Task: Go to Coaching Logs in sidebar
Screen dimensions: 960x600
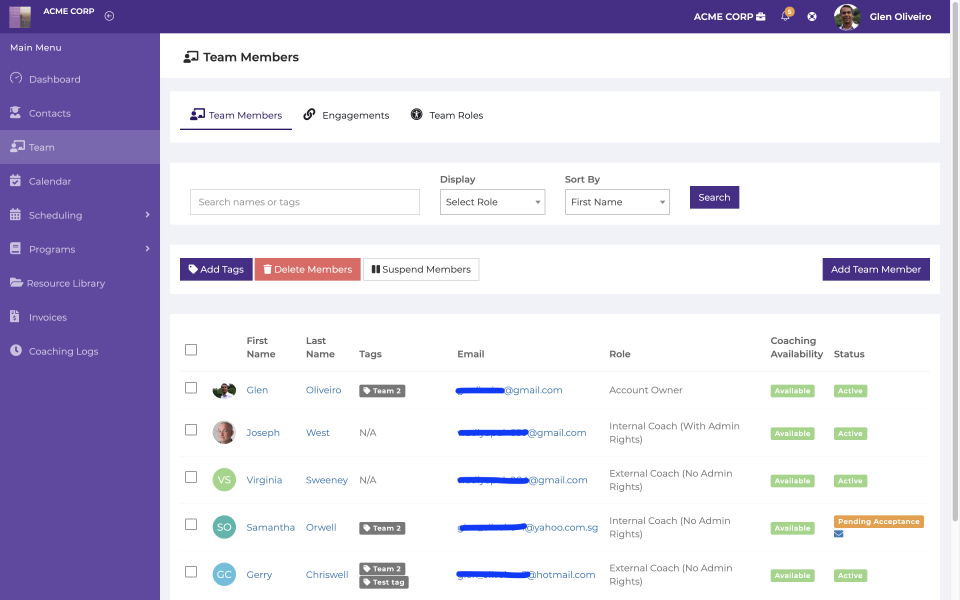Action: [x=64, y=351]
